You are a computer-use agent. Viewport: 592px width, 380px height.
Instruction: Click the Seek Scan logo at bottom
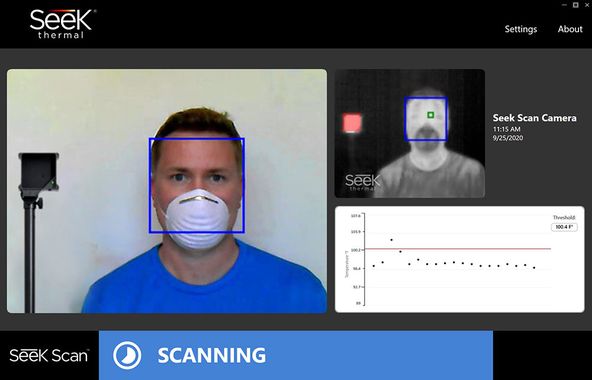[49, 355]
